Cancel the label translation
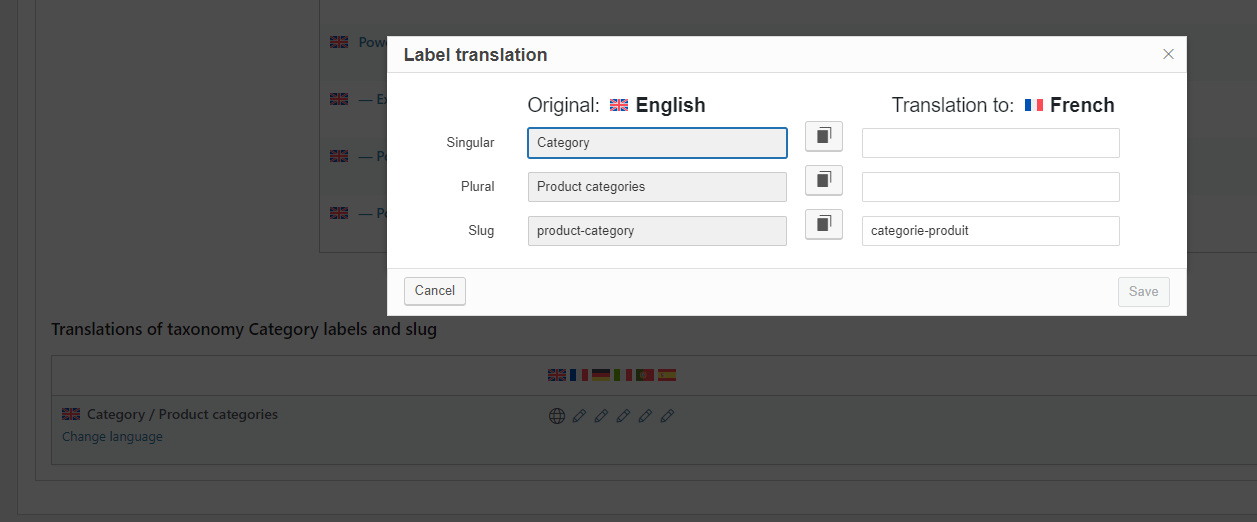This screenshot has width=1257, height=522. pyautogui.click(x=435, y=291)
